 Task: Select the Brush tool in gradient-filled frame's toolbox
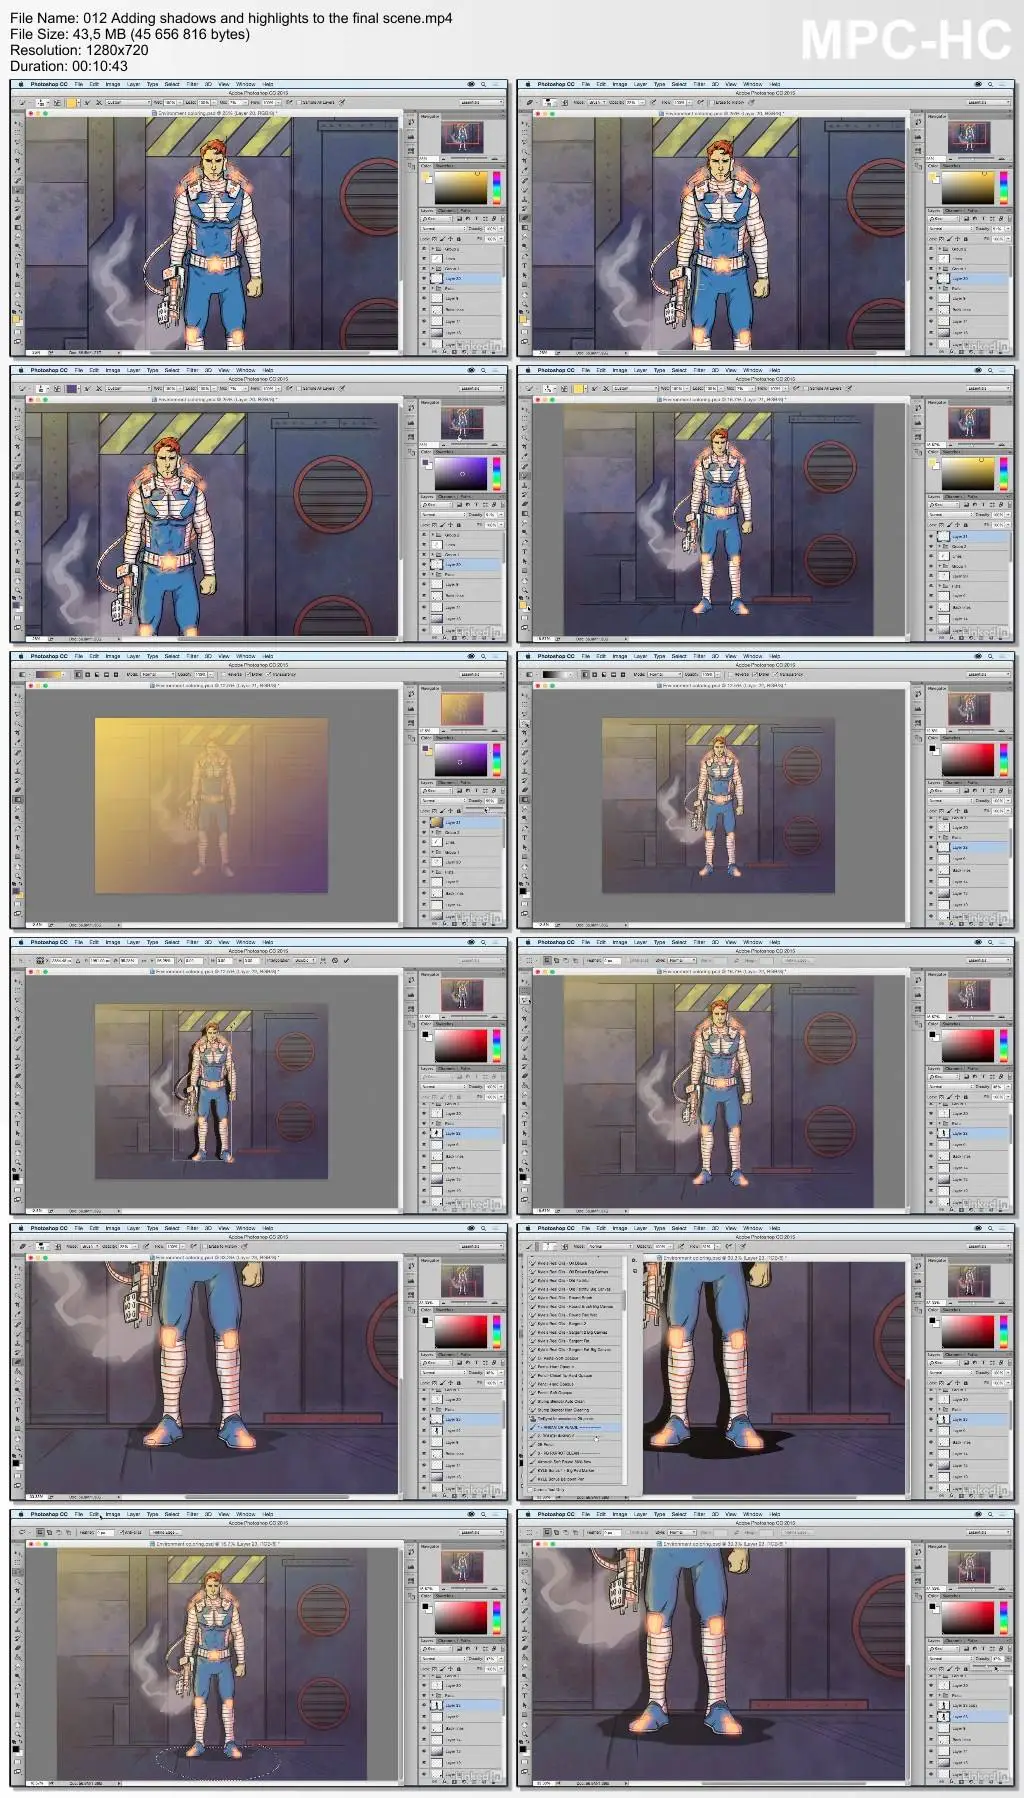[x=18, y=762]
